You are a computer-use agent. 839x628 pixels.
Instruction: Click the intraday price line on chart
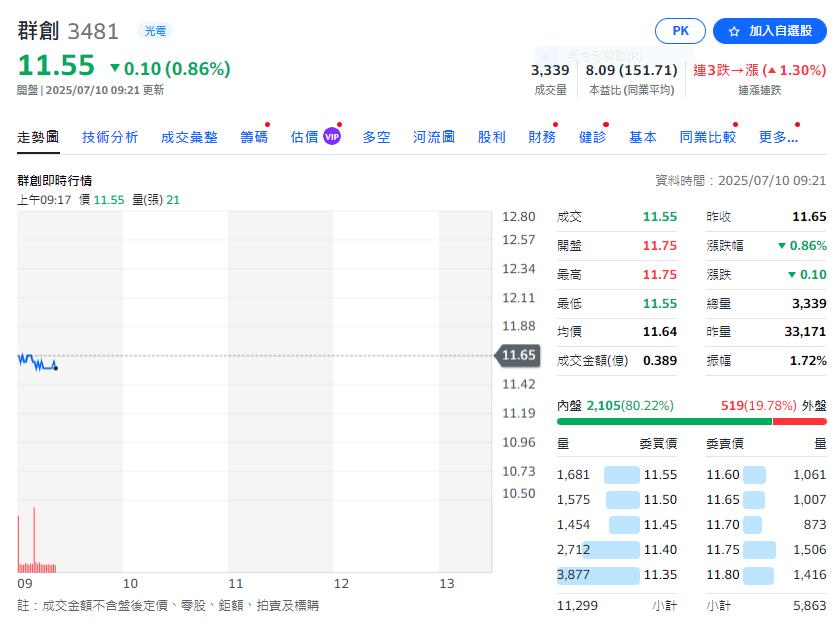[36, 363]
